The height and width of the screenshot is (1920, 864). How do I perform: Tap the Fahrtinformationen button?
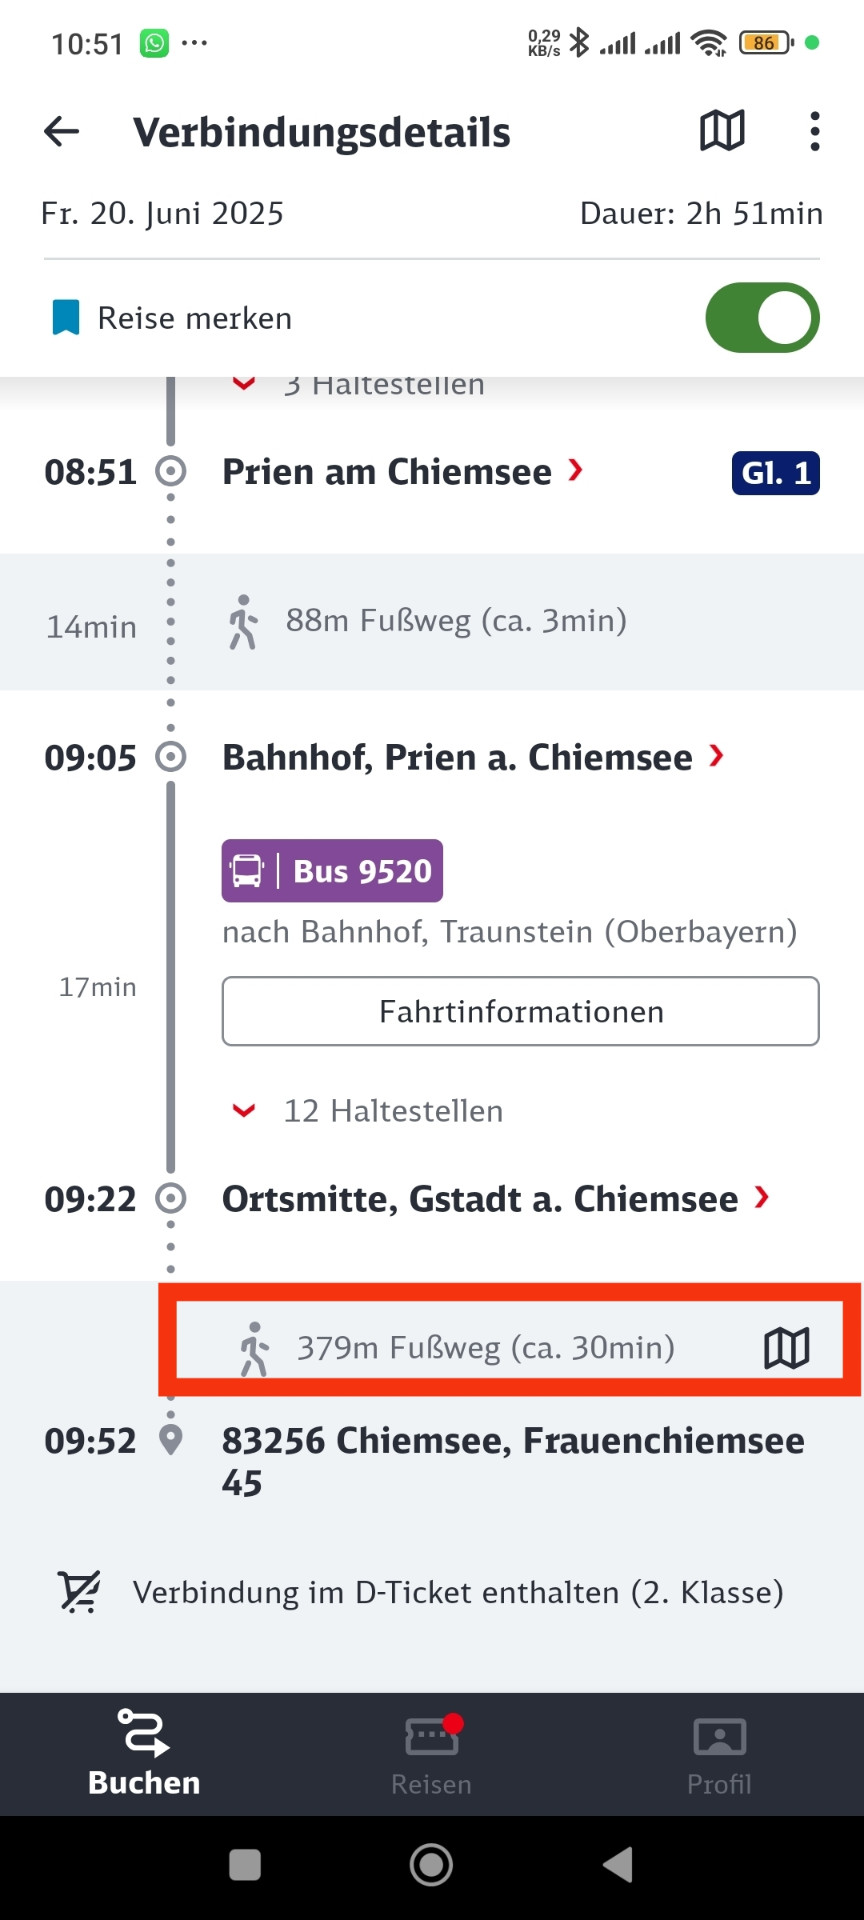pos(520,1011)
